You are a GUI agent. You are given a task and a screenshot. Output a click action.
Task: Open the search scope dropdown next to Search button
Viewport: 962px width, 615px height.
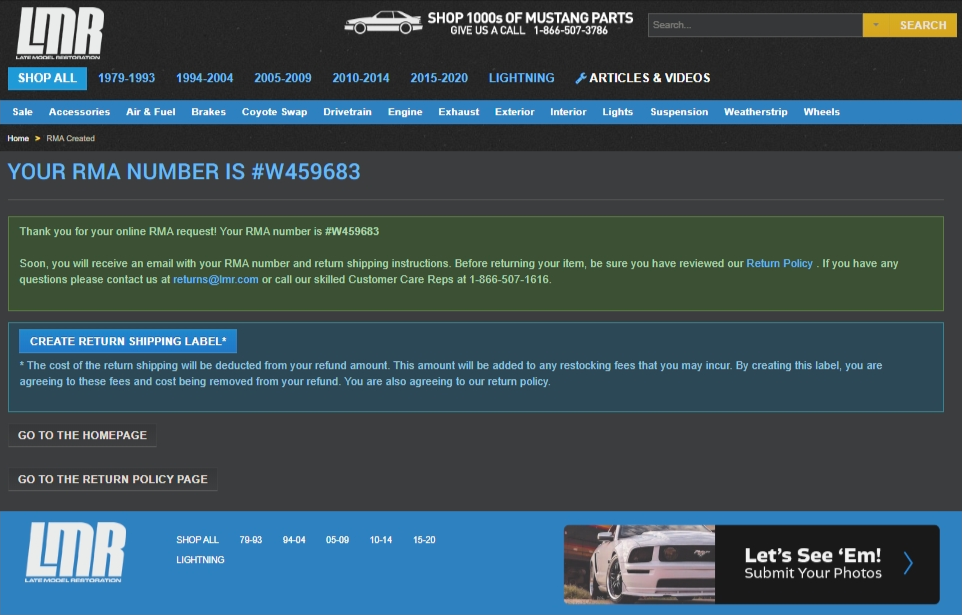874,24
